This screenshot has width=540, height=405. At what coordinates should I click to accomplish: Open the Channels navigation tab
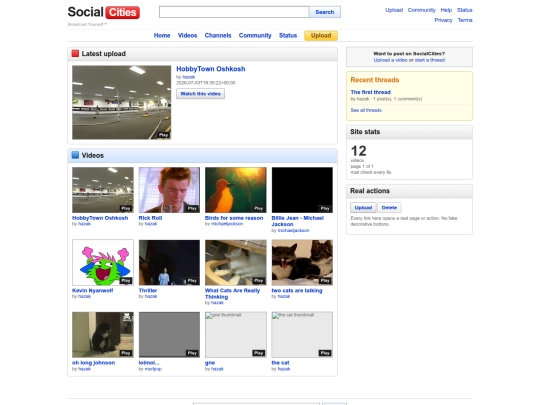218,35
